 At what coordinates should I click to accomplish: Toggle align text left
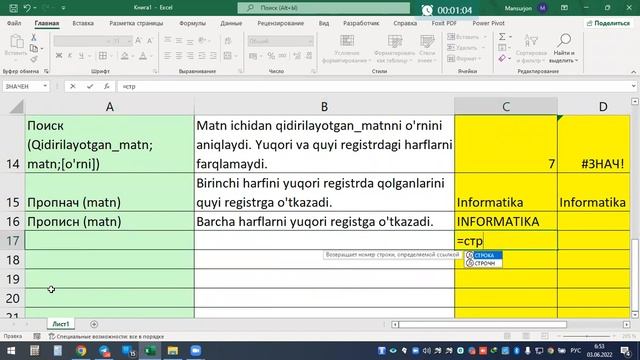(x=168, y=56)
